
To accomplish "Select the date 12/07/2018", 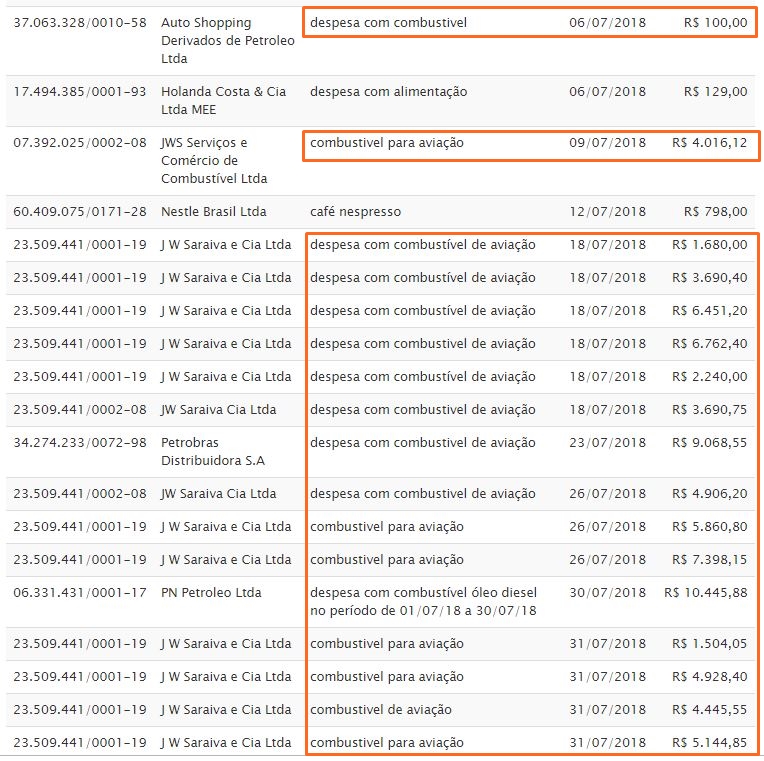I will 607,211.
